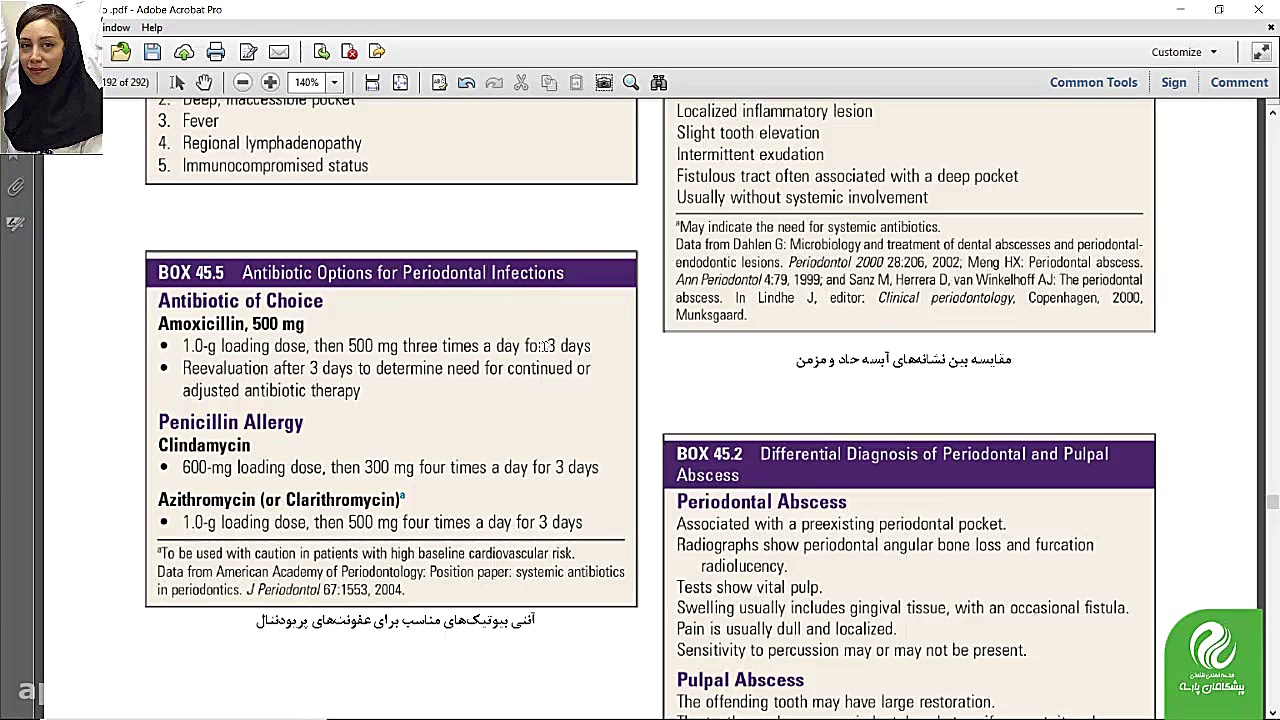
Task: Click the 140% zoom value field
Action: [308, 83]
